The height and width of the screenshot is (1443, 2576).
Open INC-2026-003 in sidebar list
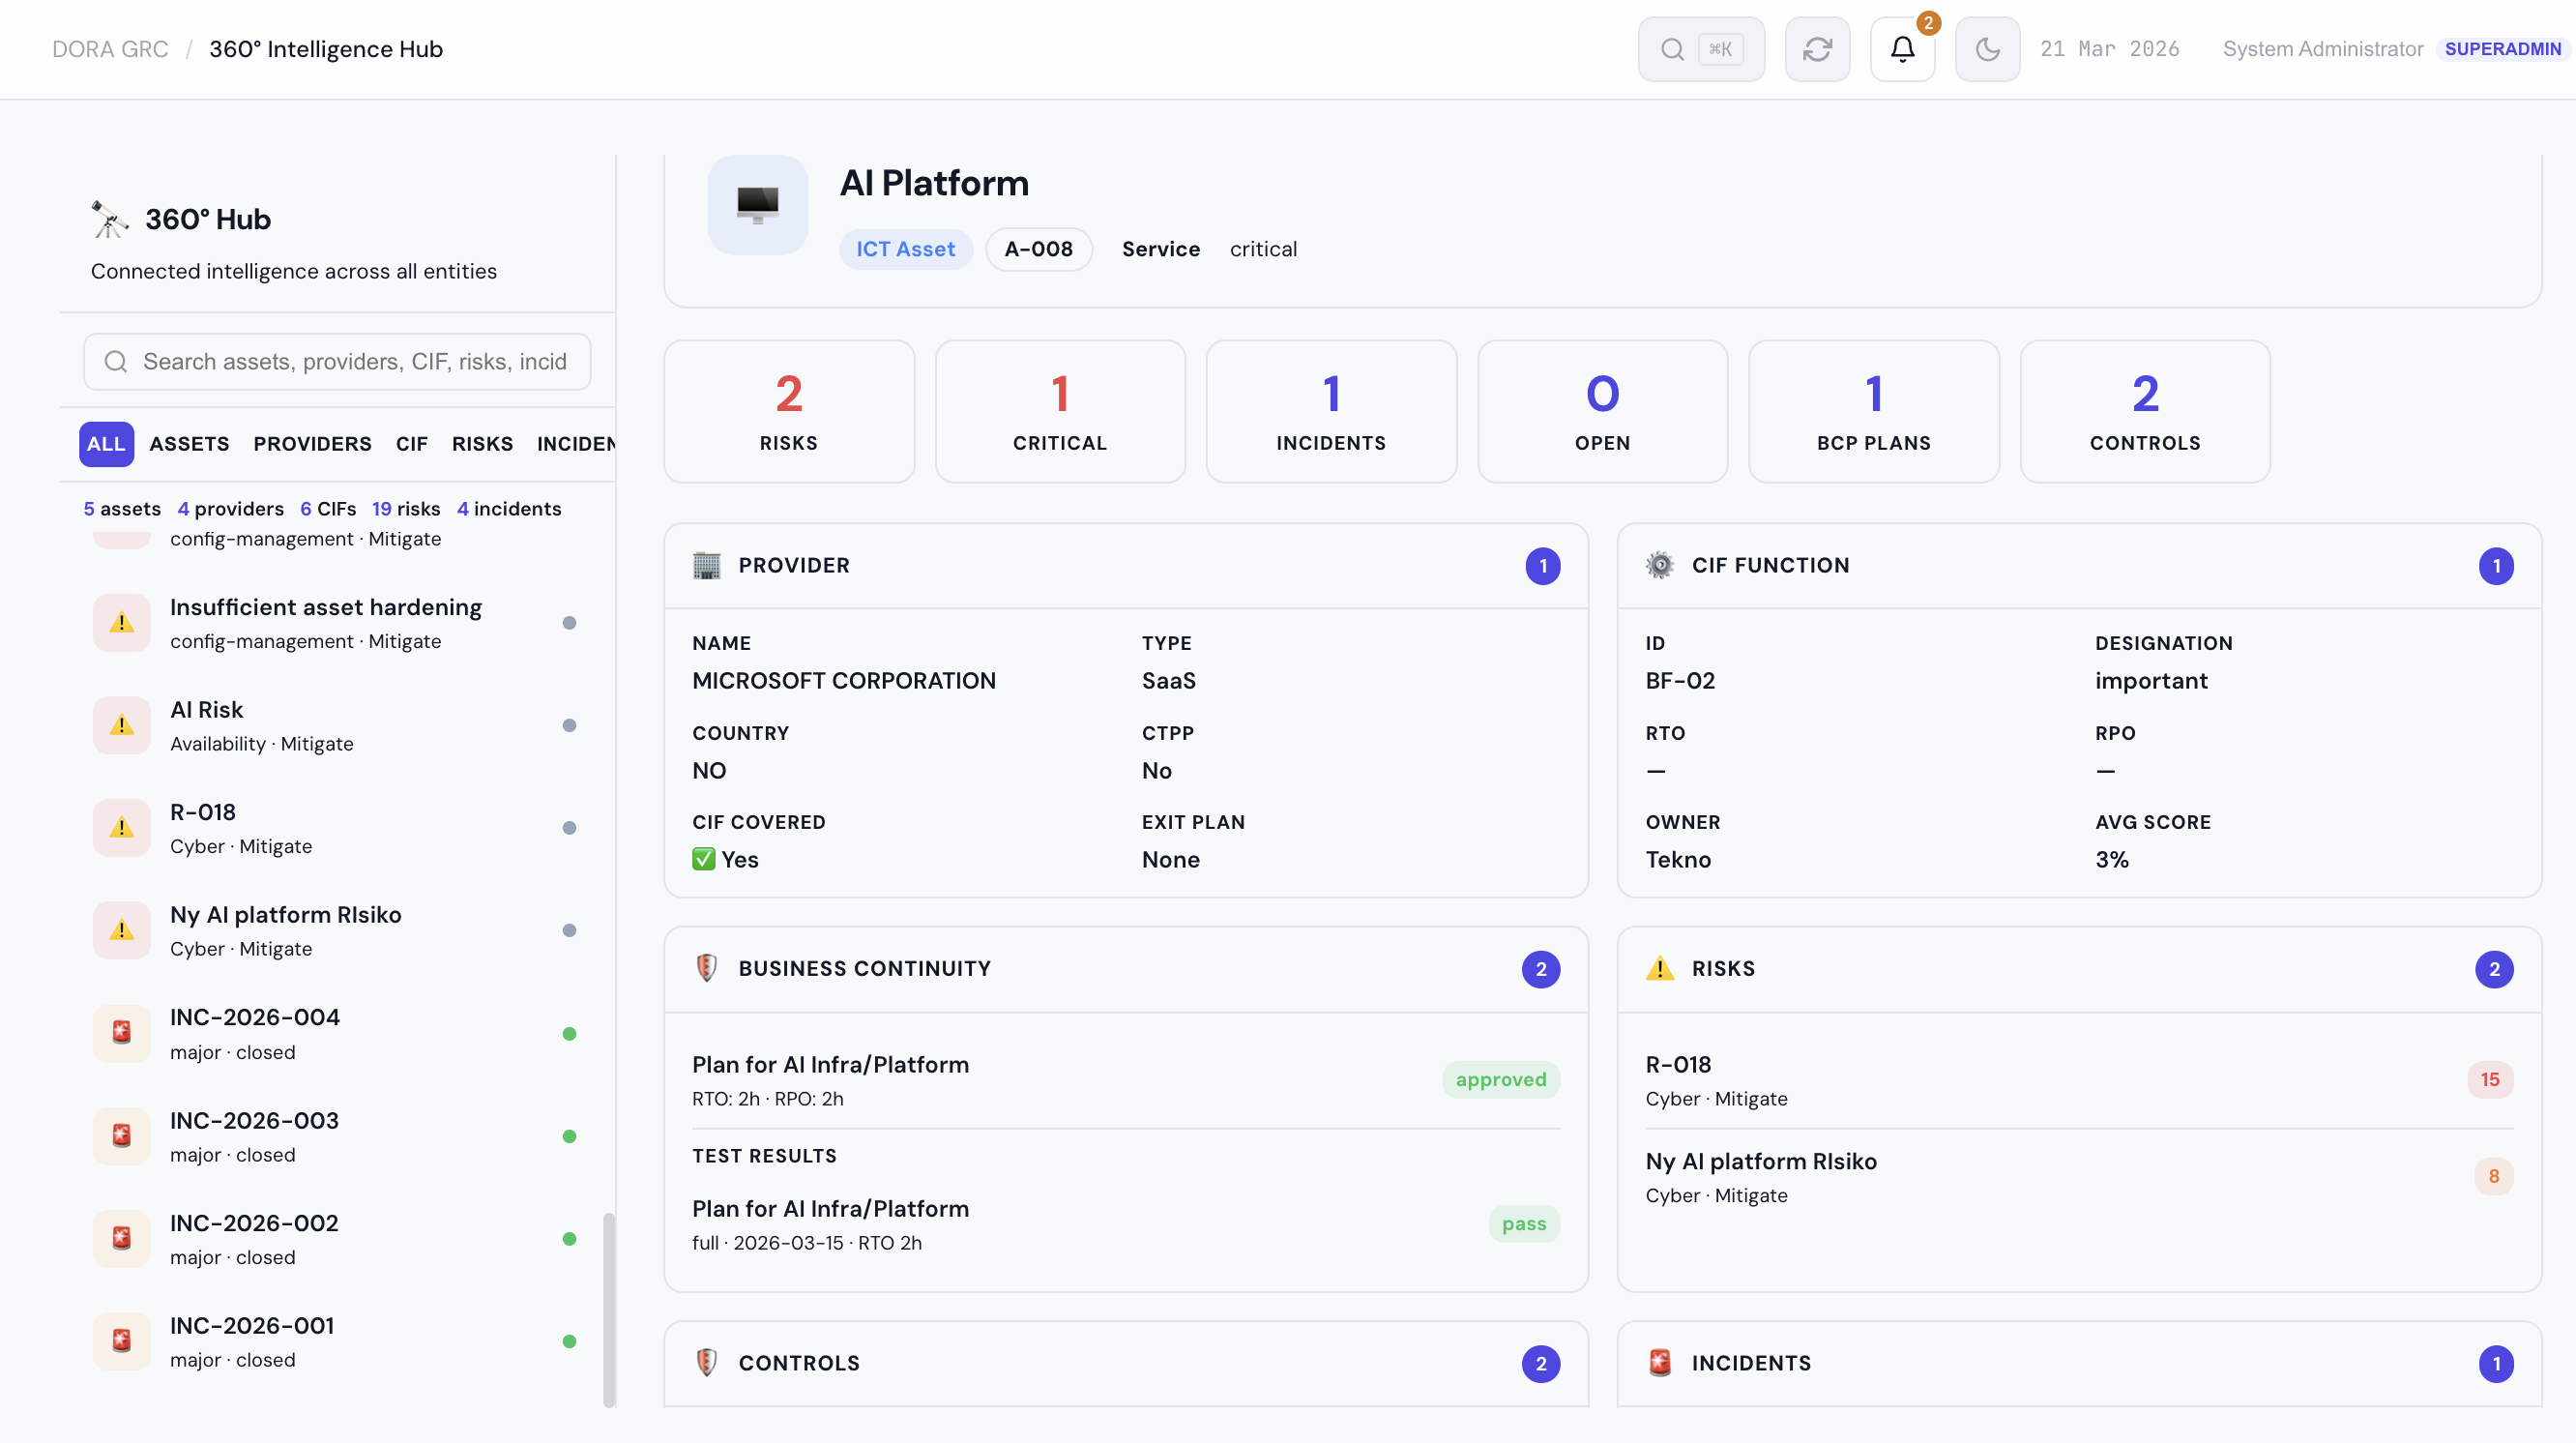(337, 1136)
